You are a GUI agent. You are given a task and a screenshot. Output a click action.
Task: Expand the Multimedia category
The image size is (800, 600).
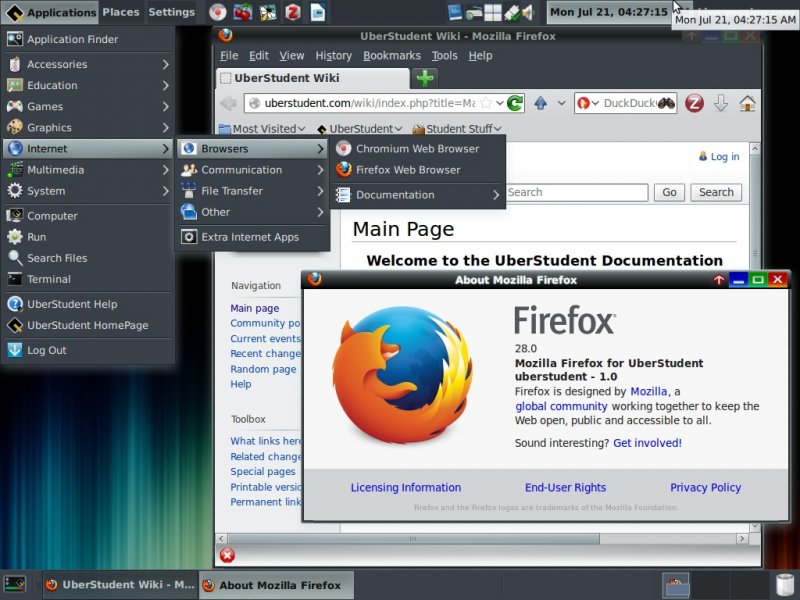(88, 169)
